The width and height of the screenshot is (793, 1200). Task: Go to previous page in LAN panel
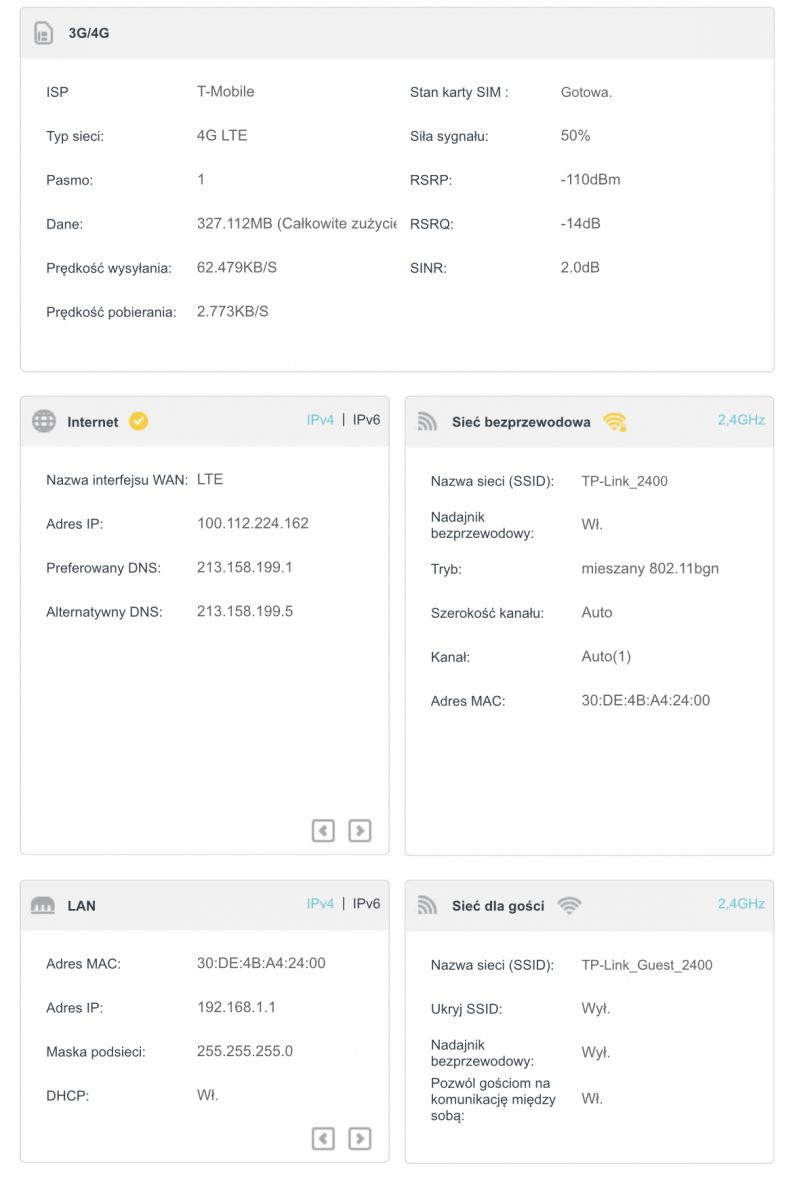tap(323, 1138)
